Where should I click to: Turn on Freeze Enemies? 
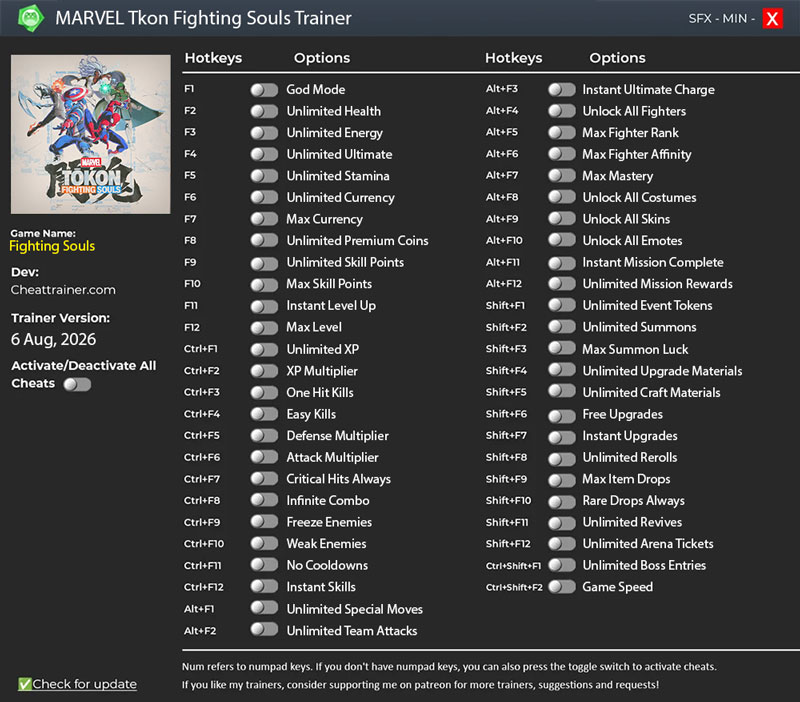264,522
